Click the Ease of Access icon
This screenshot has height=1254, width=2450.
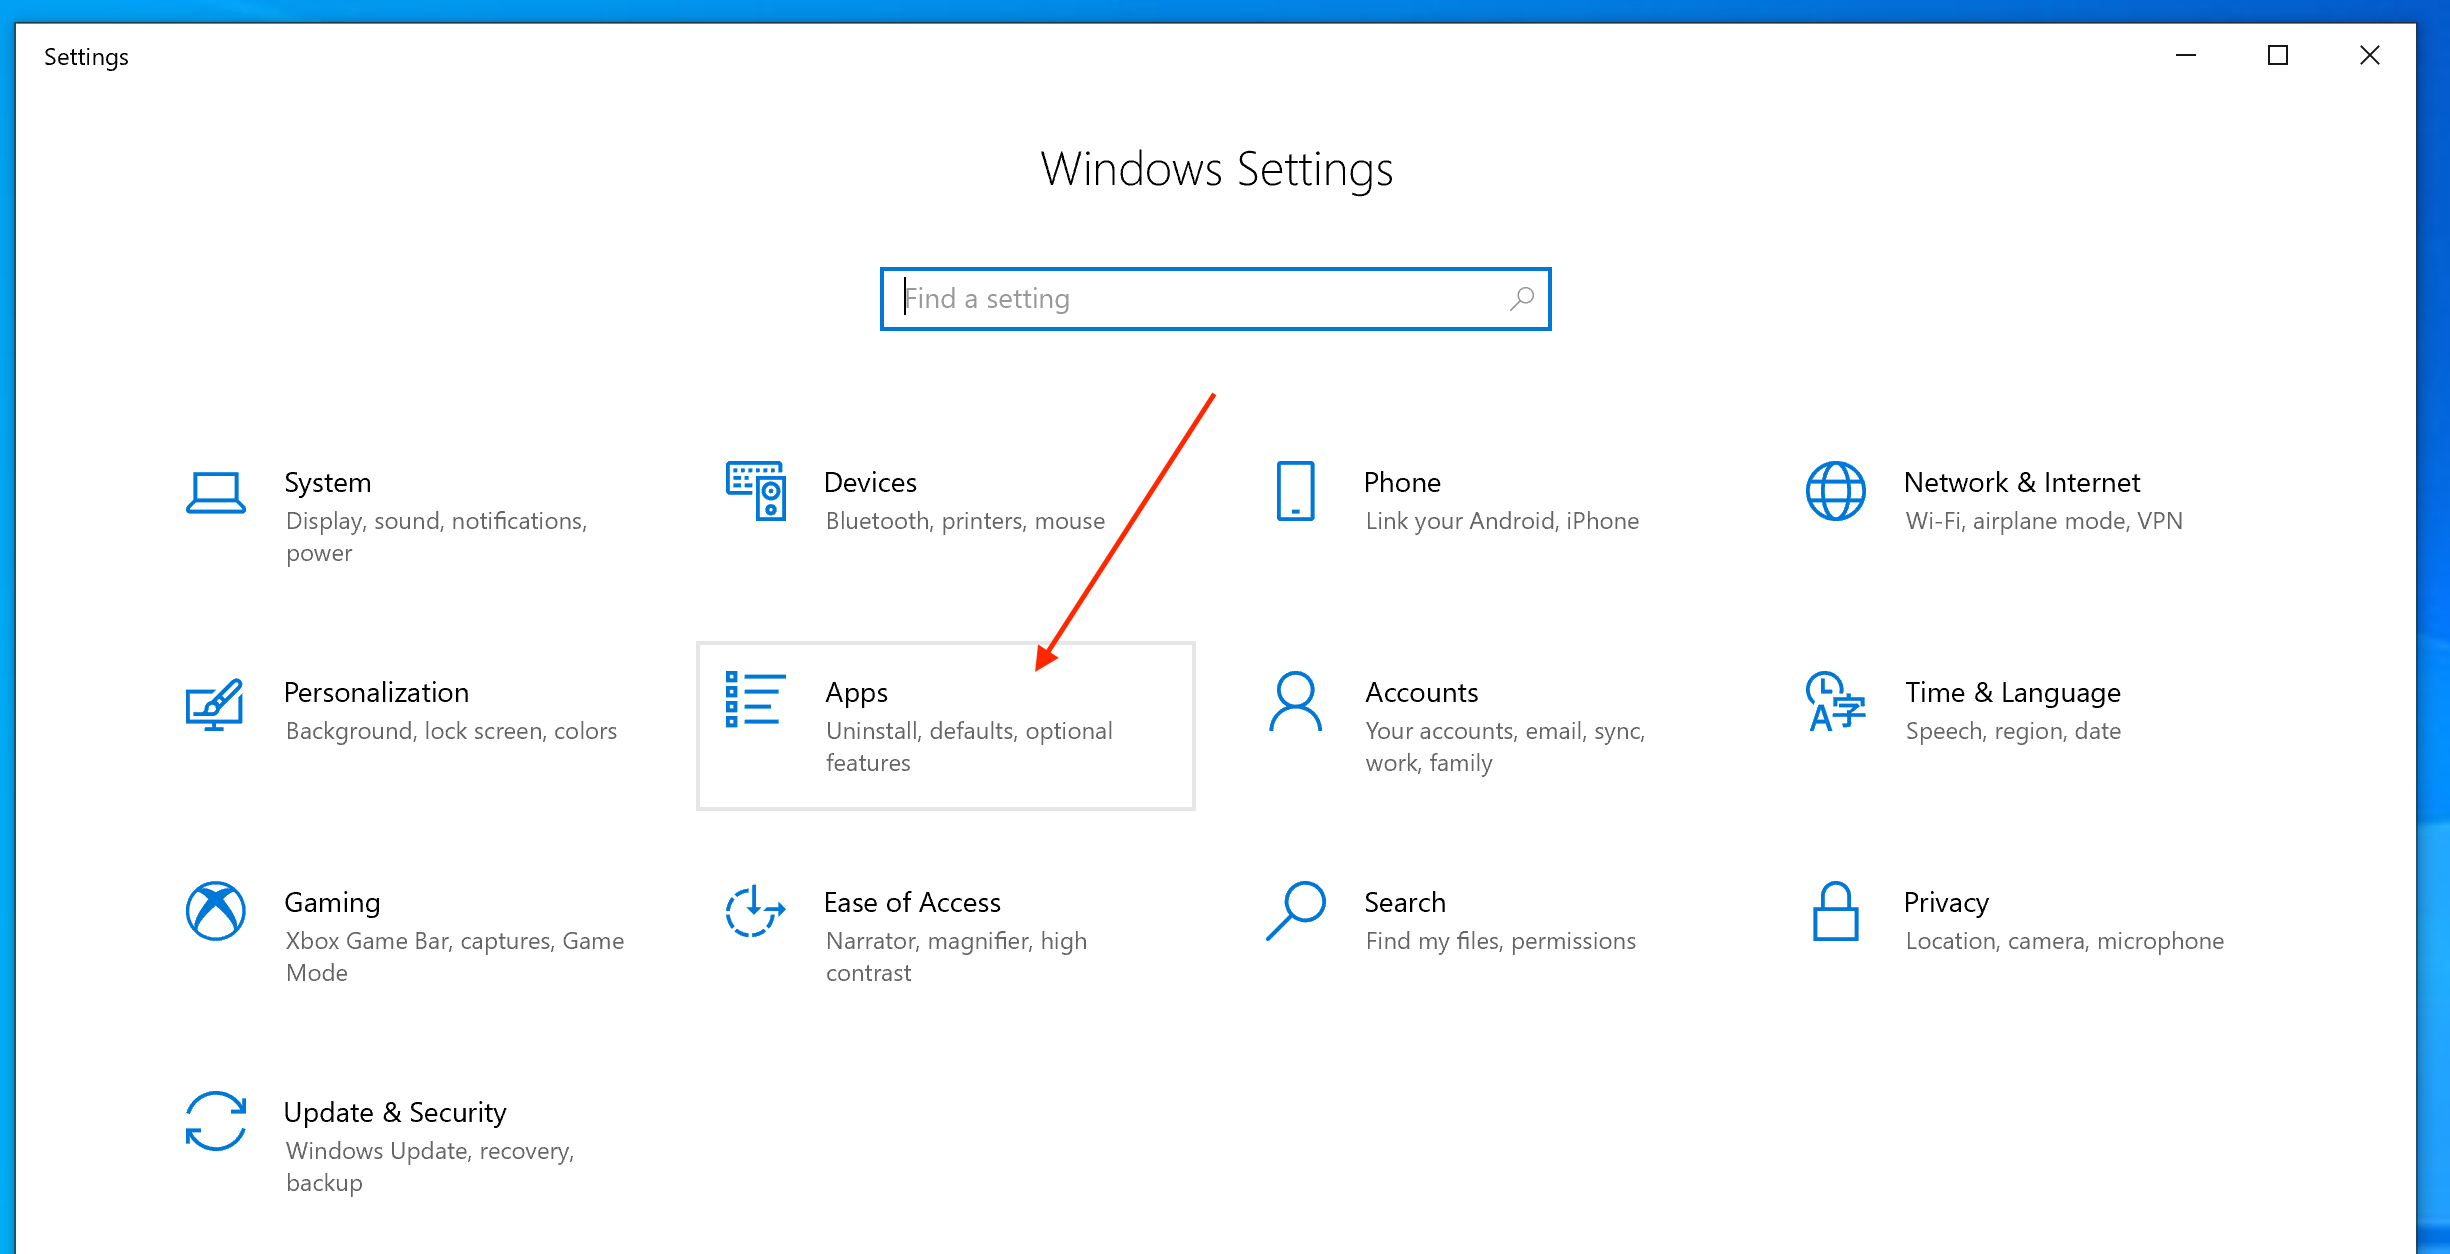point(755,911)
